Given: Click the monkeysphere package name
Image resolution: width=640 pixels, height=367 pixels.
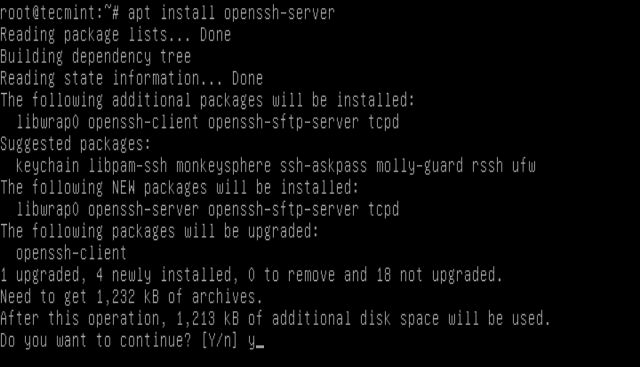Looking at the screenshot, I should [x=223, y=166].
